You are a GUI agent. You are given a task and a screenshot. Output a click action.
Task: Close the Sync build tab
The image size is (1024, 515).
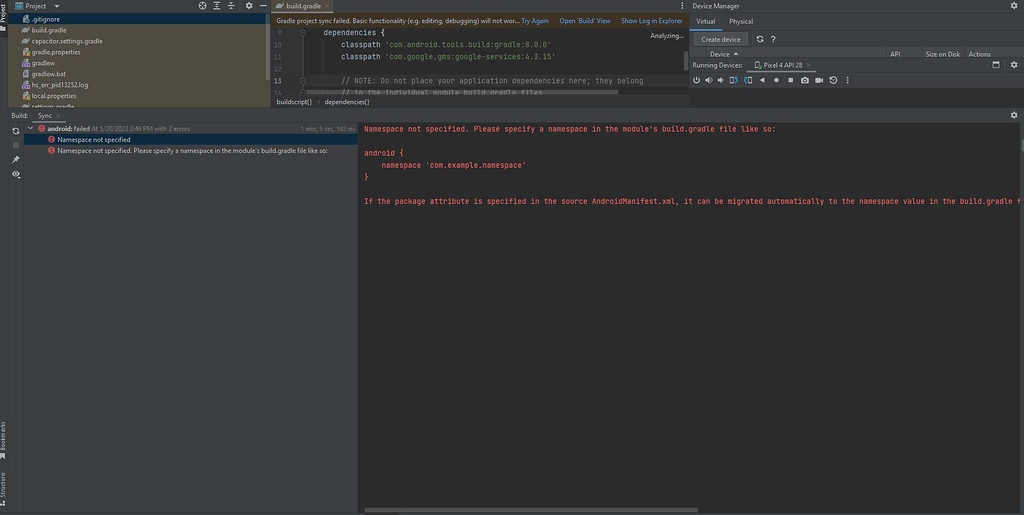(x=57, y=116)
